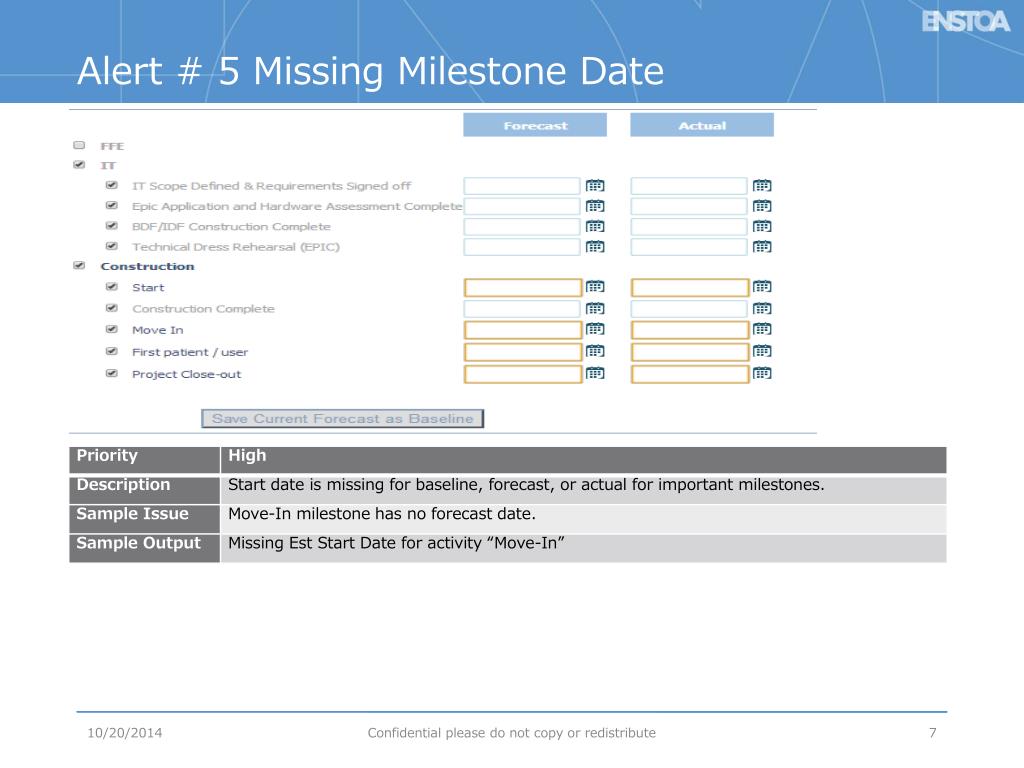Toggle the Construction Complete milestone checkbox
The image size is (1024, 768).
point(112,308)
